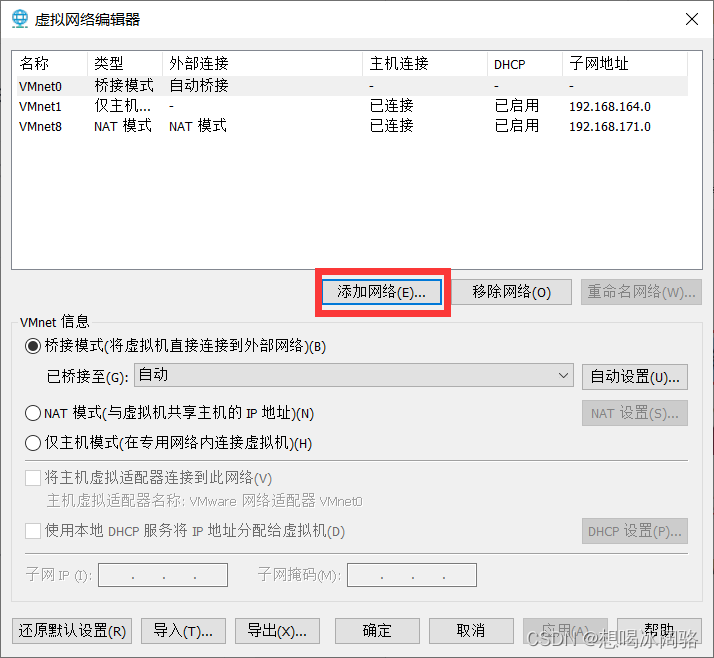Tick 将主机虚拟适配器连接到此网络 checkbox
This screenshot has height=658, width=714.
click(33, 478)
